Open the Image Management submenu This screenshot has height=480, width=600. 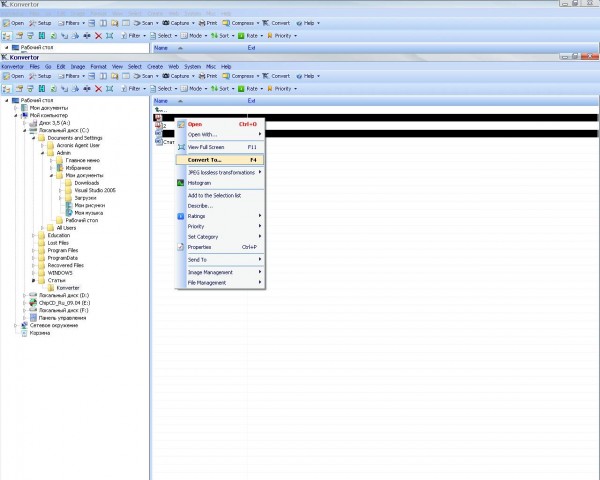point(220,273)
